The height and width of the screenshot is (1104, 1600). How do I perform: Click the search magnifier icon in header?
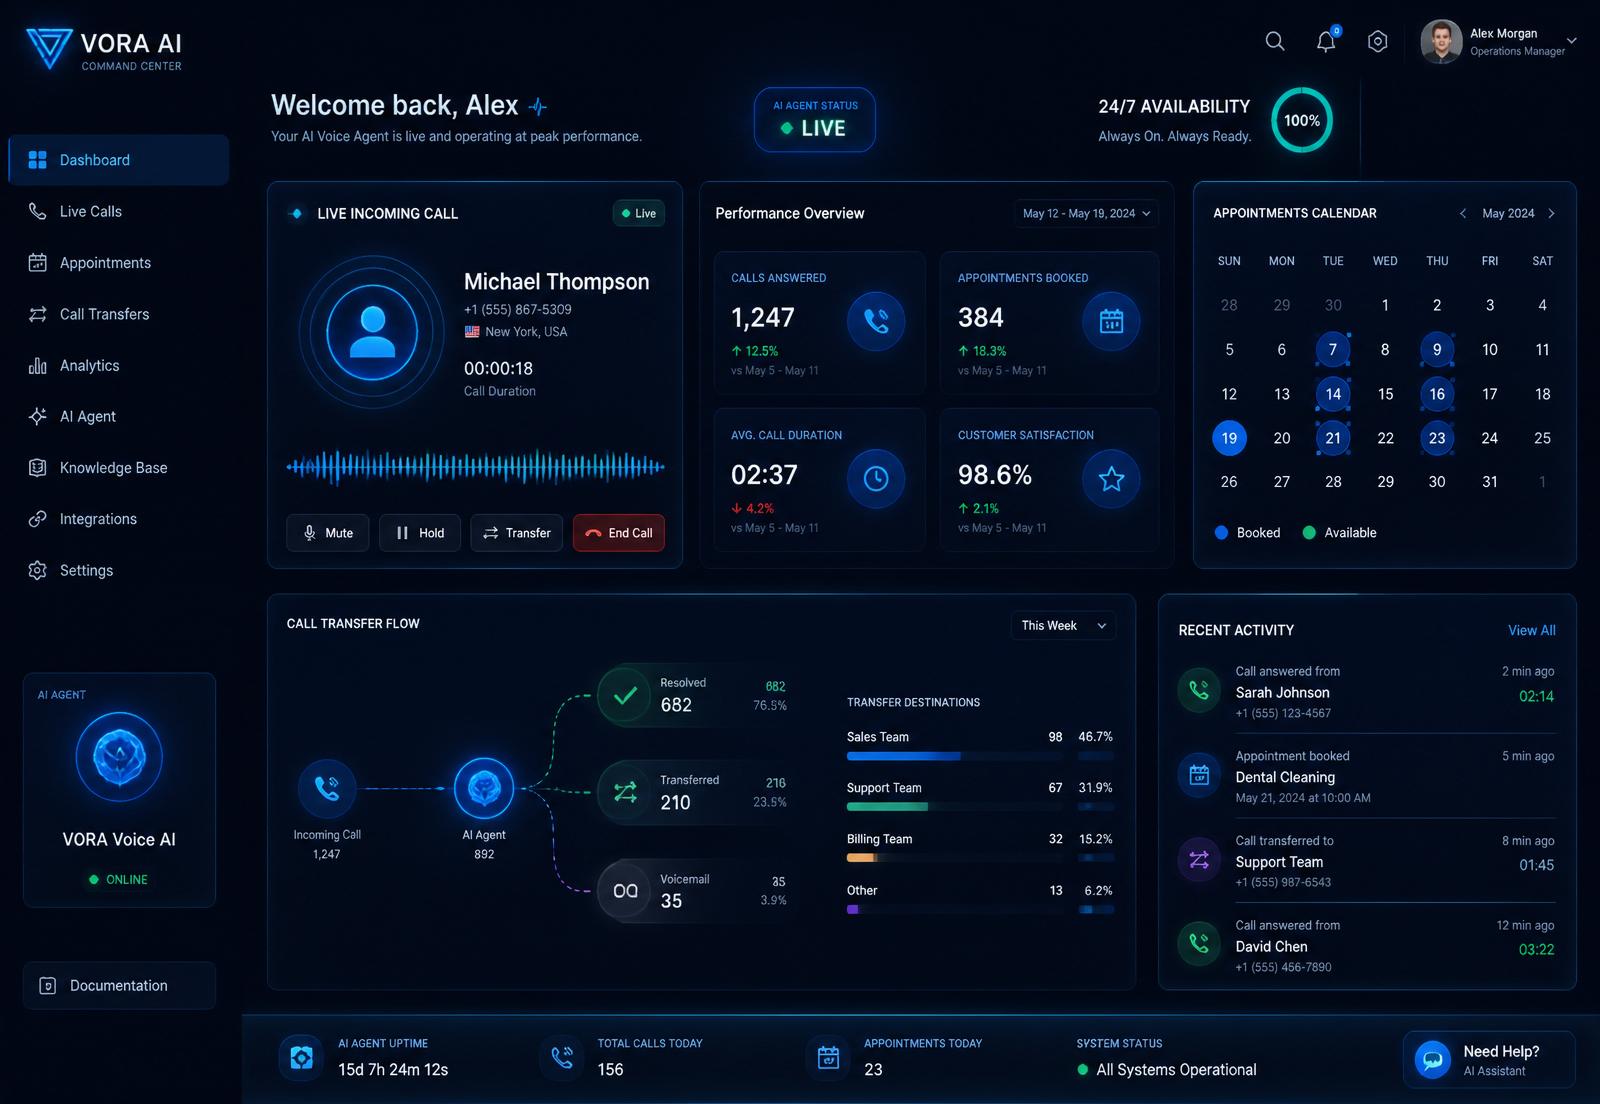coord(1275,41)
